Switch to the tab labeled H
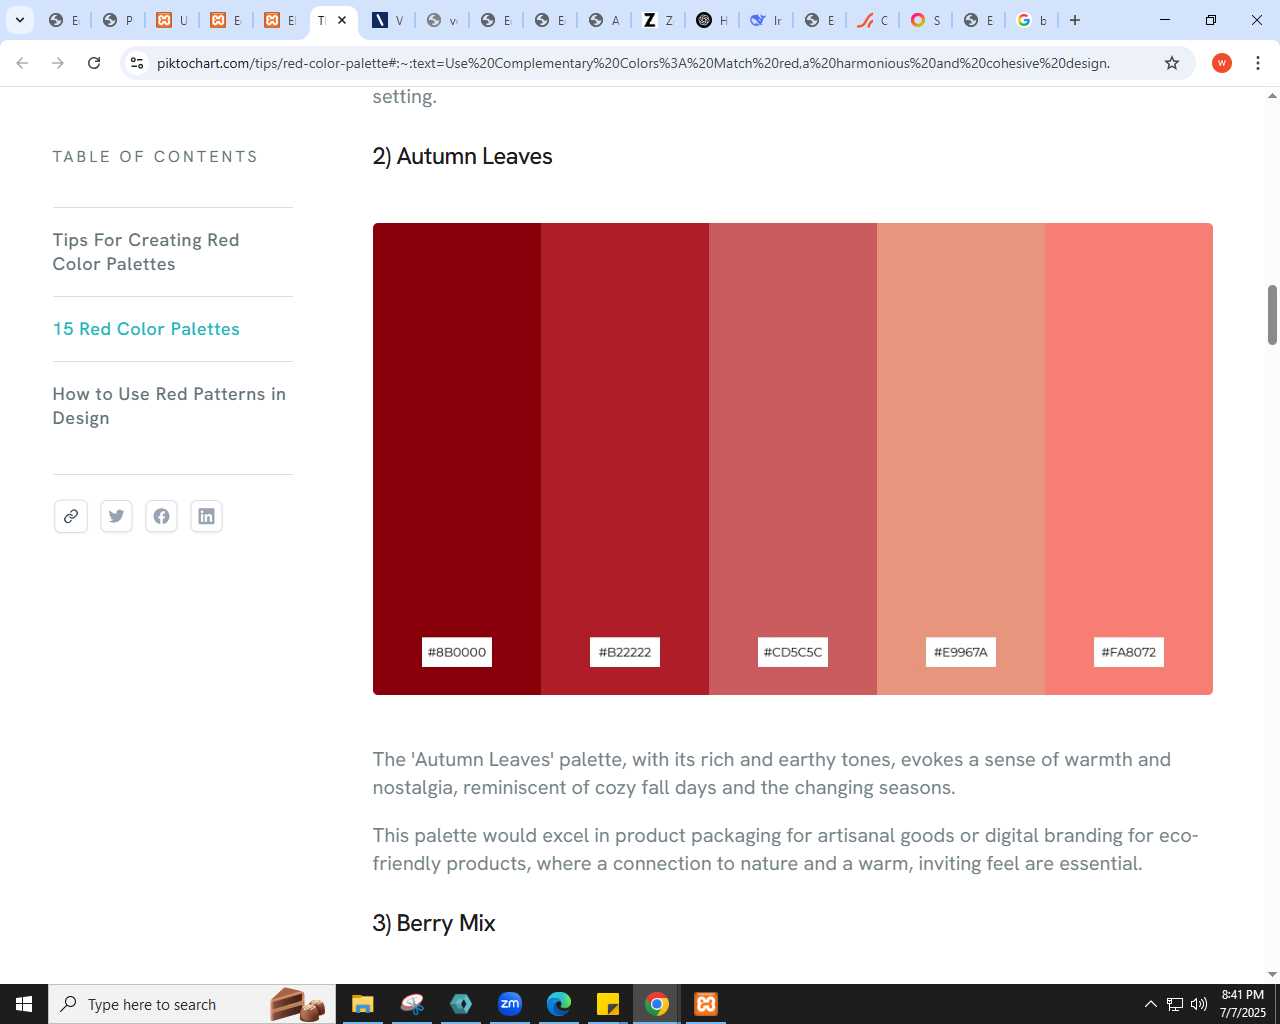This screenshot has width=1280, height=1024. pyautogui.click(x=712, y=20)
